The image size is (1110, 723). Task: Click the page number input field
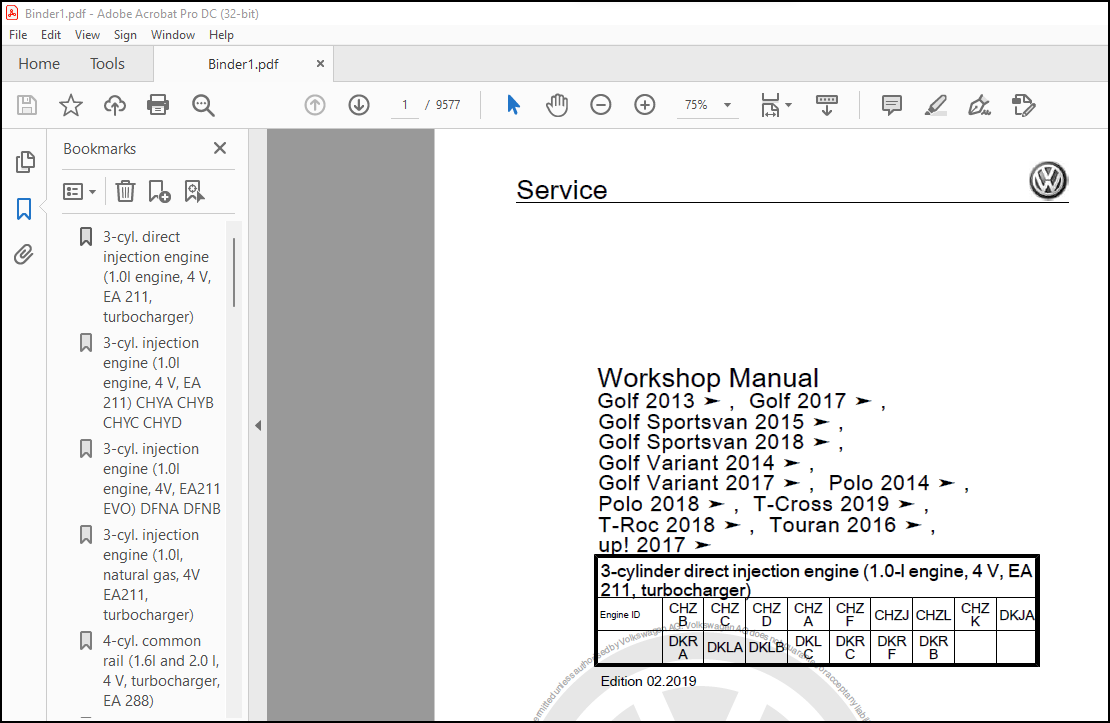[x=405, y=105]
